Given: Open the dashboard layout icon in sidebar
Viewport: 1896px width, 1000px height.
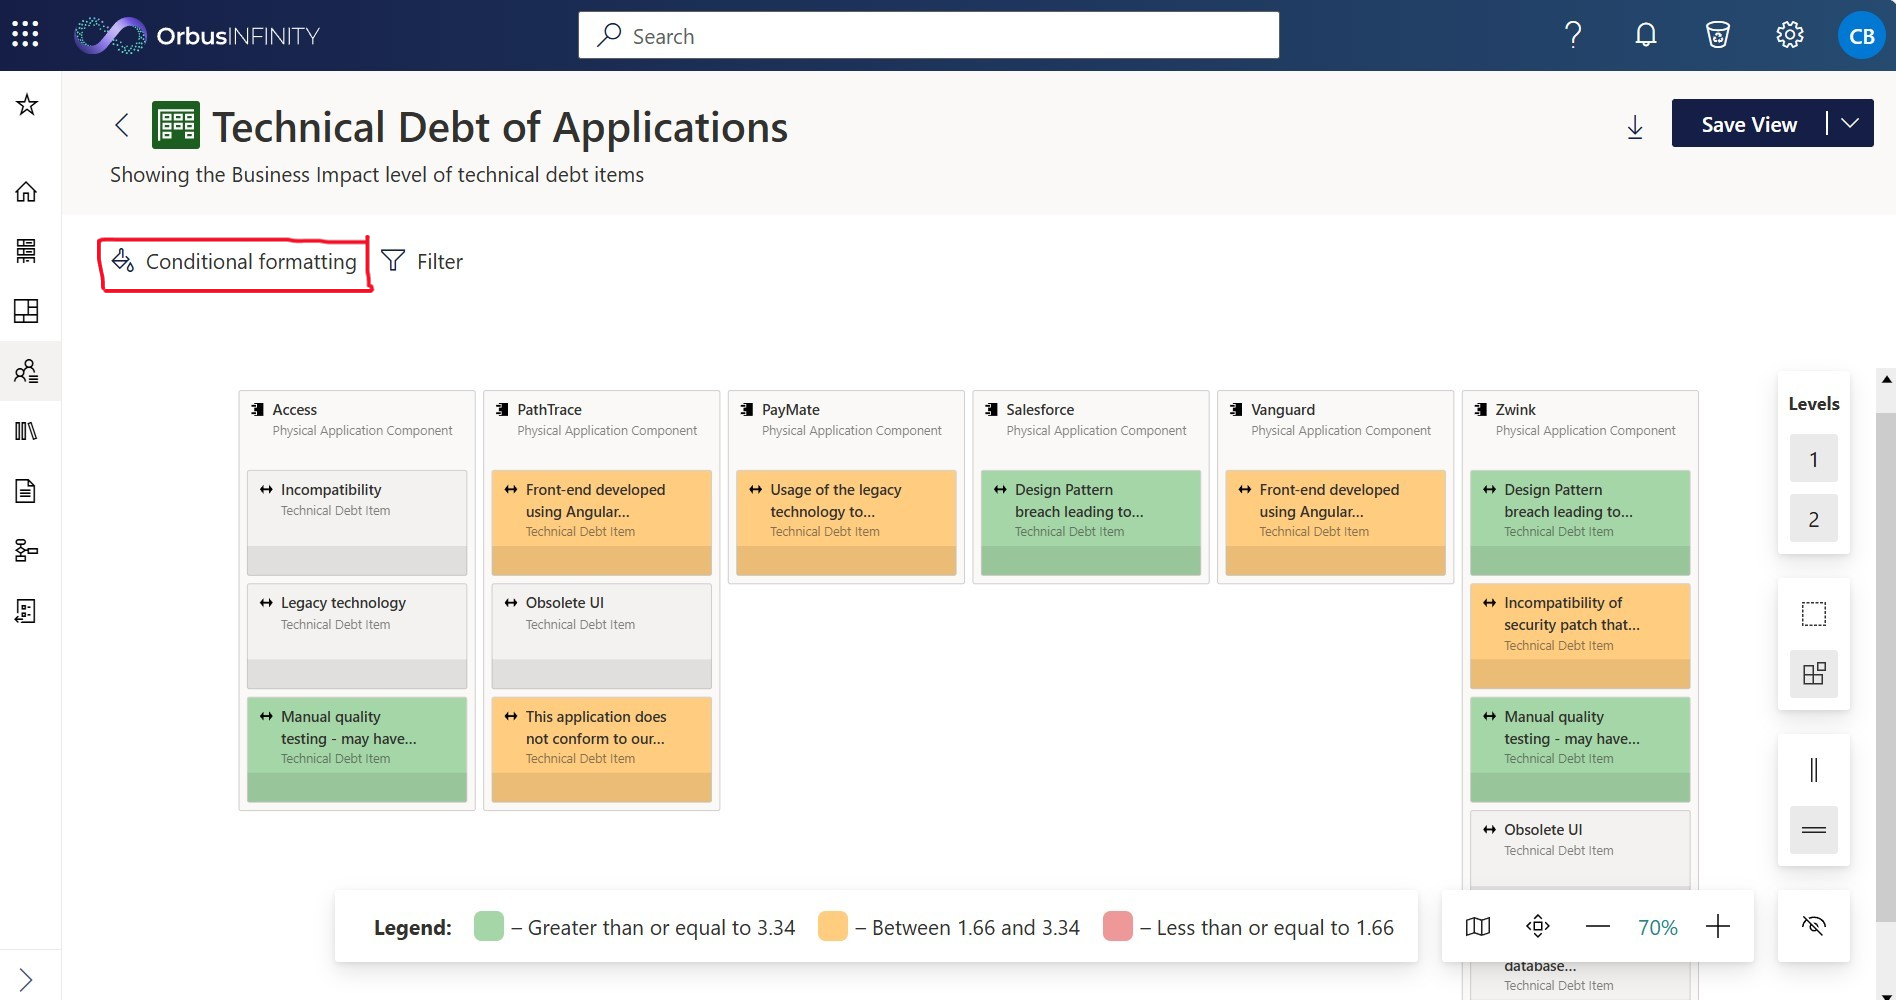Looking at the screenshot, I should 27,311.
